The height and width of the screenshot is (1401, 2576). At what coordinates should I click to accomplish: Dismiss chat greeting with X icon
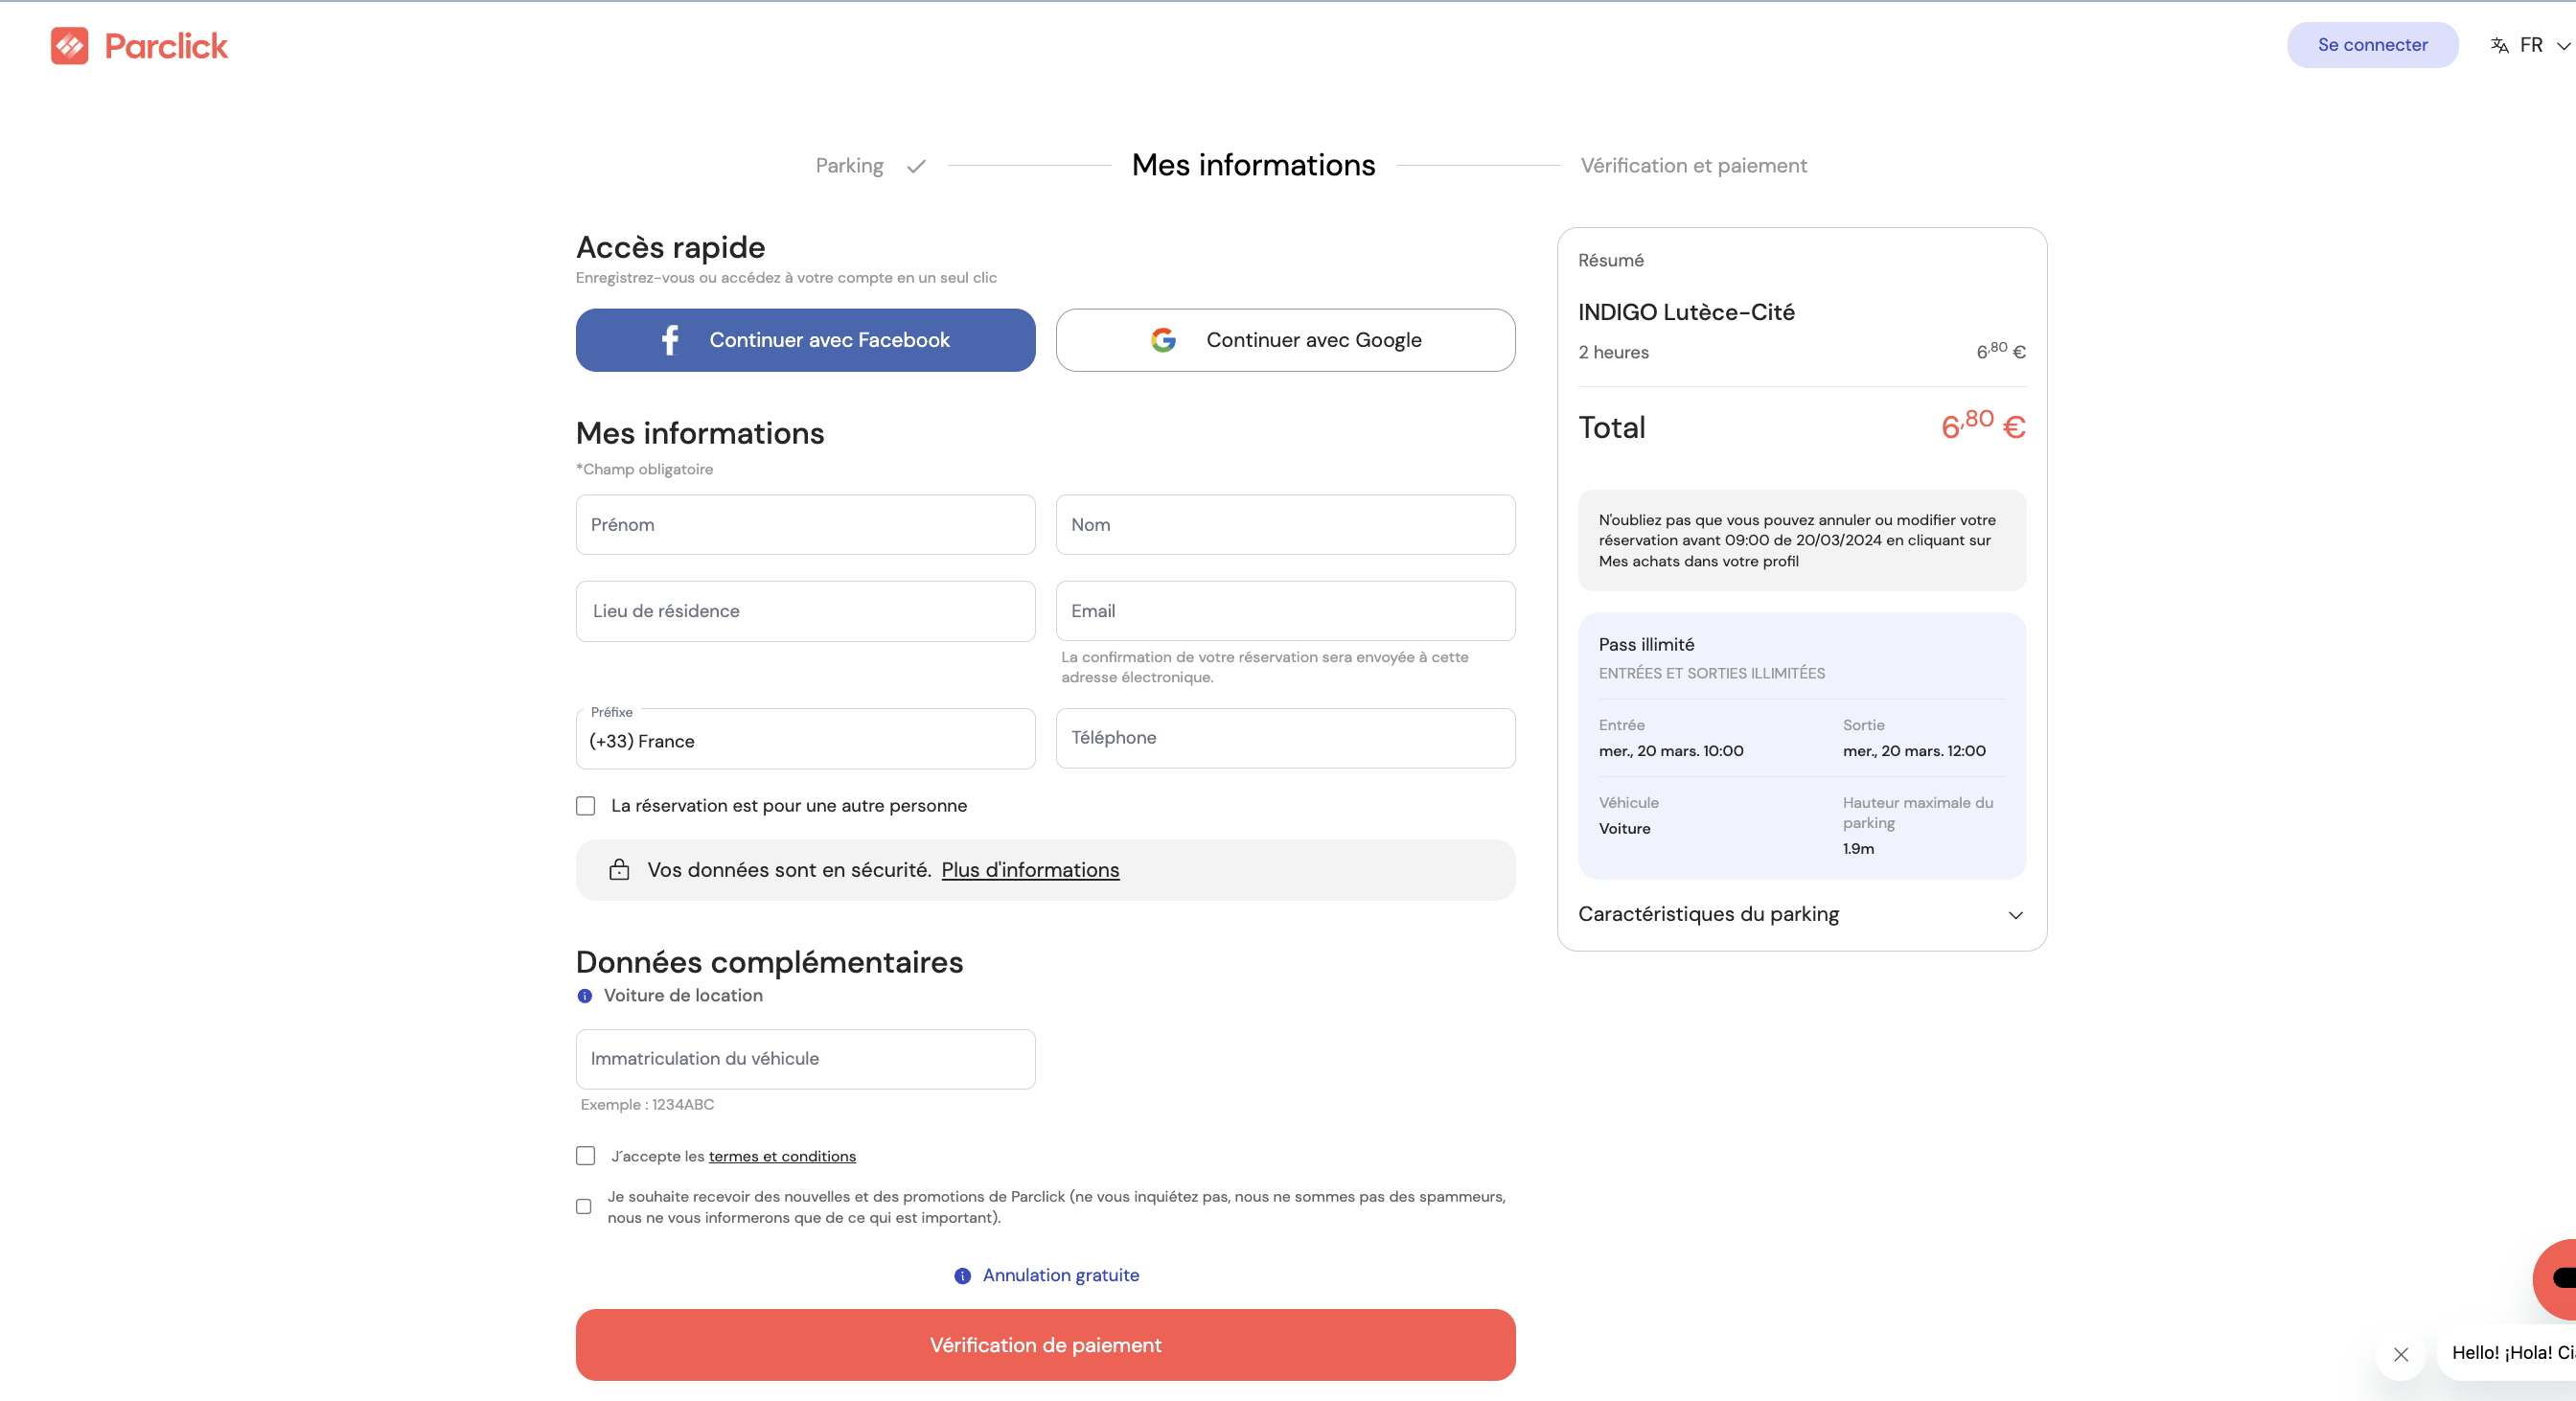pos(2400,1354)
